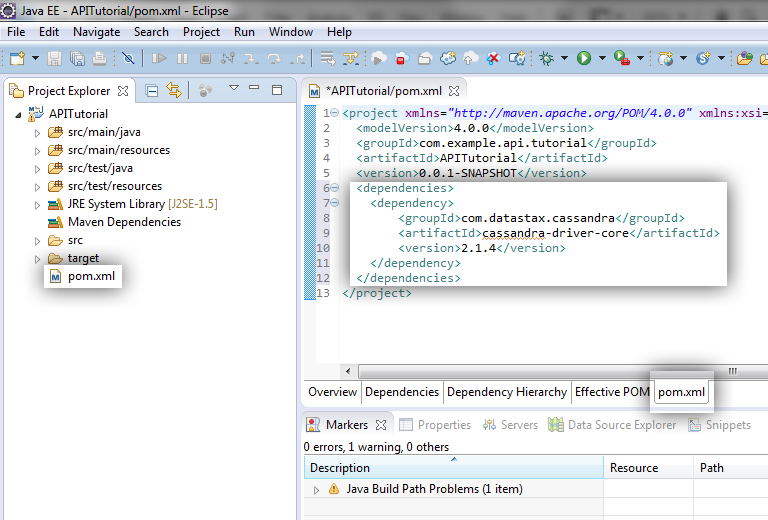Viewport: 768px width, 520px height.
Task: Open the Servers view tab
Action: [510, 425]
